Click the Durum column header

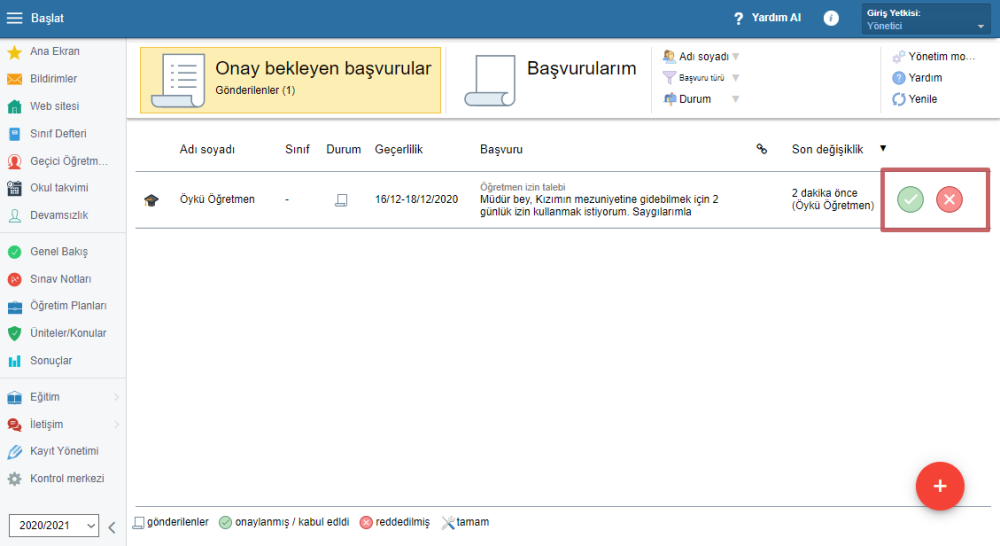[344, 149]
